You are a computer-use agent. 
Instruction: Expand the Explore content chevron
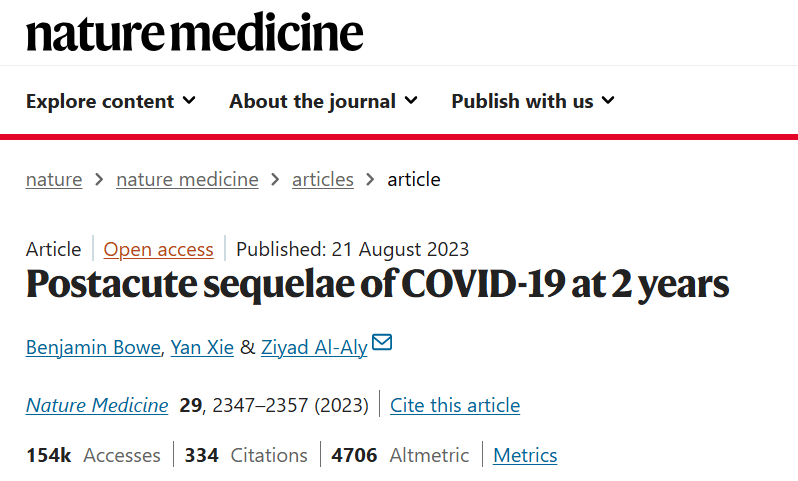tap(190, 101)
